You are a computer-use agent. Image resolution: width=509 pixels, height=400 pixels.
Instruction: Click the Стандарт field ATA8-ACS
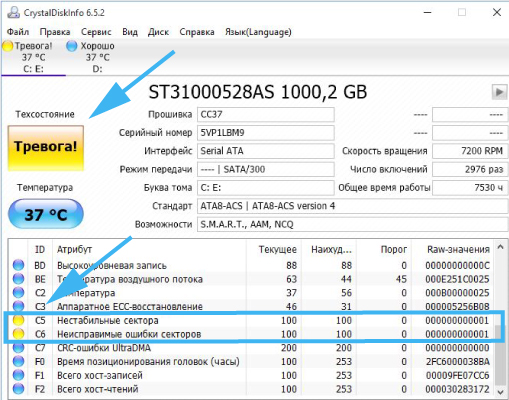click(x=352, y=206)
